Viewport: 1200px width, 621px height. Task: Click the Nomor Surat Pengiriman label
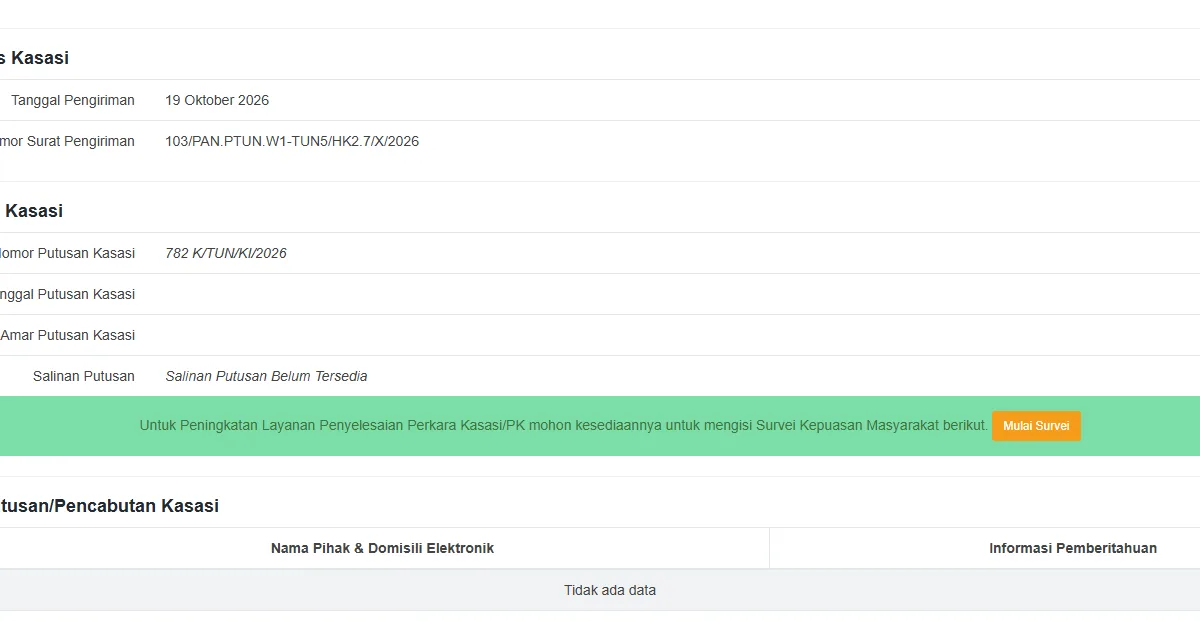[x=67, y=141]
